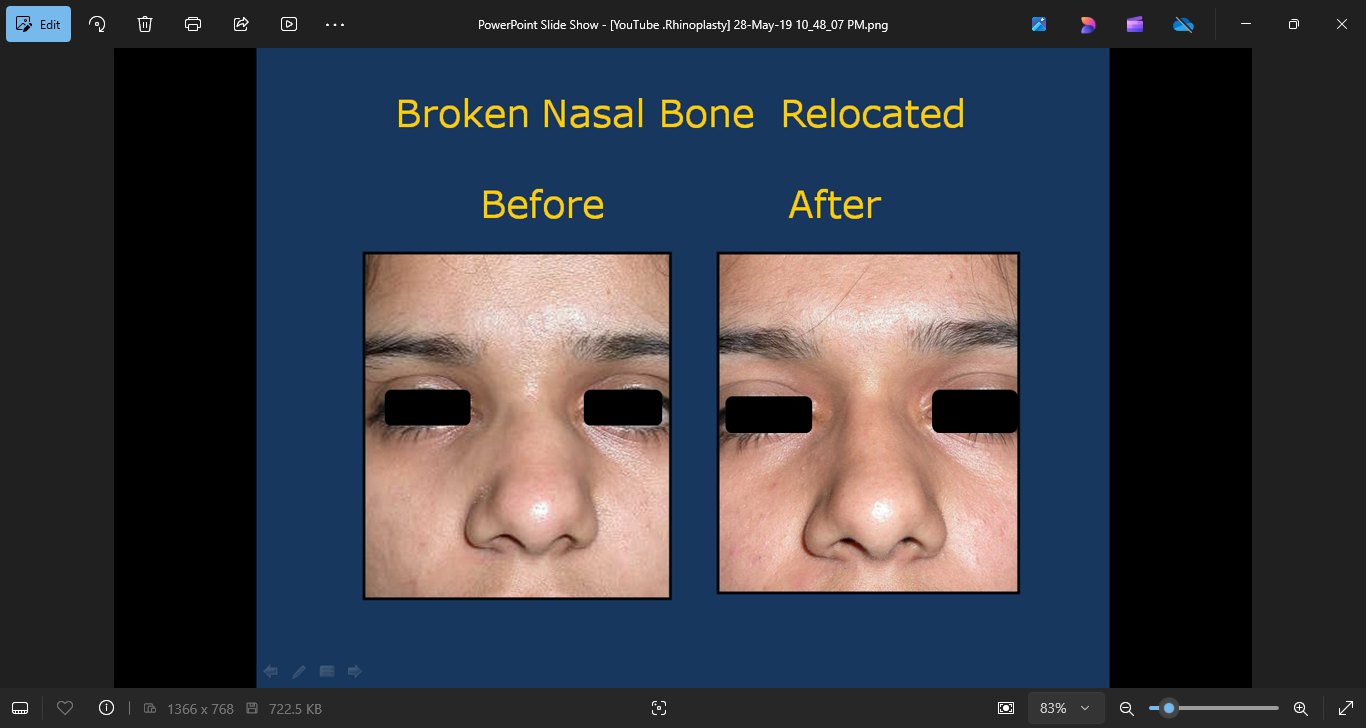
Task: Delete the photo using the trash icon
Action: pyautogui.click(x=145, y=24)
